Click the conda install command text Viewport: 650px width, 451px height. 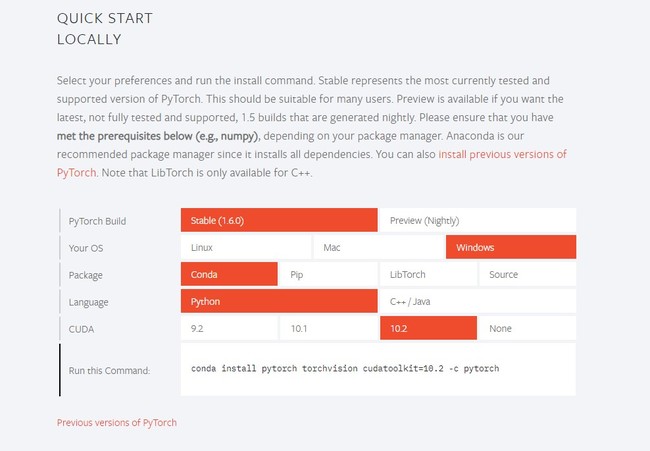click(344, 369)
